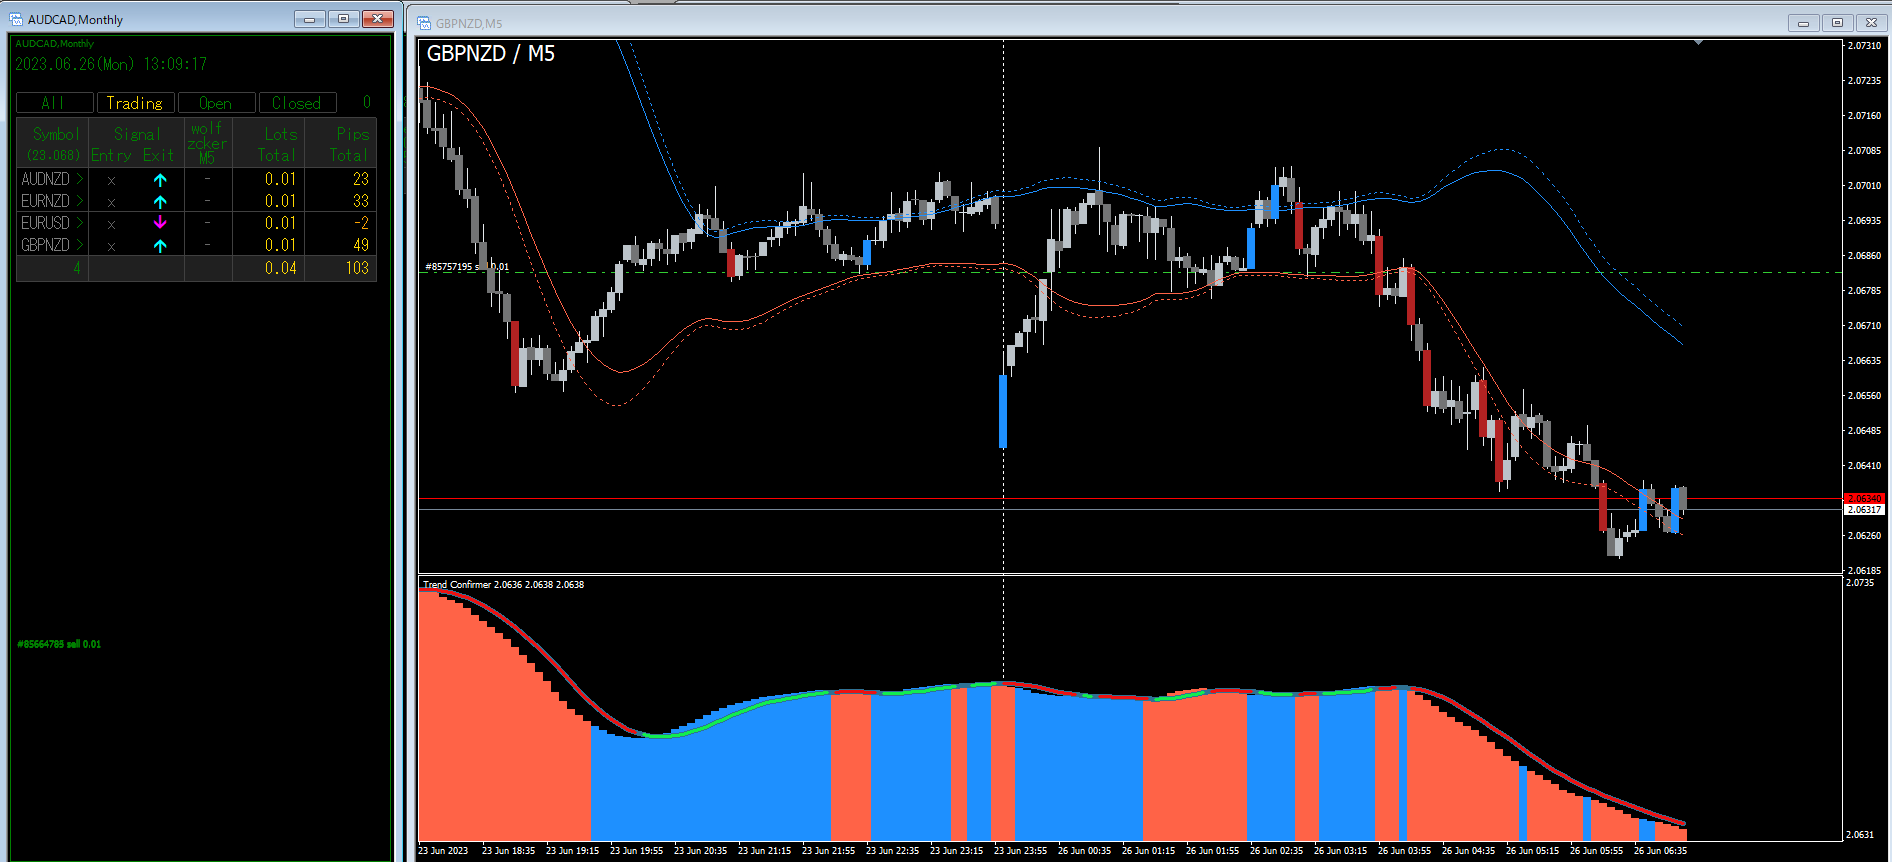
Task: Click the symbol count 4 in totals row
Action: click(76, 268)
